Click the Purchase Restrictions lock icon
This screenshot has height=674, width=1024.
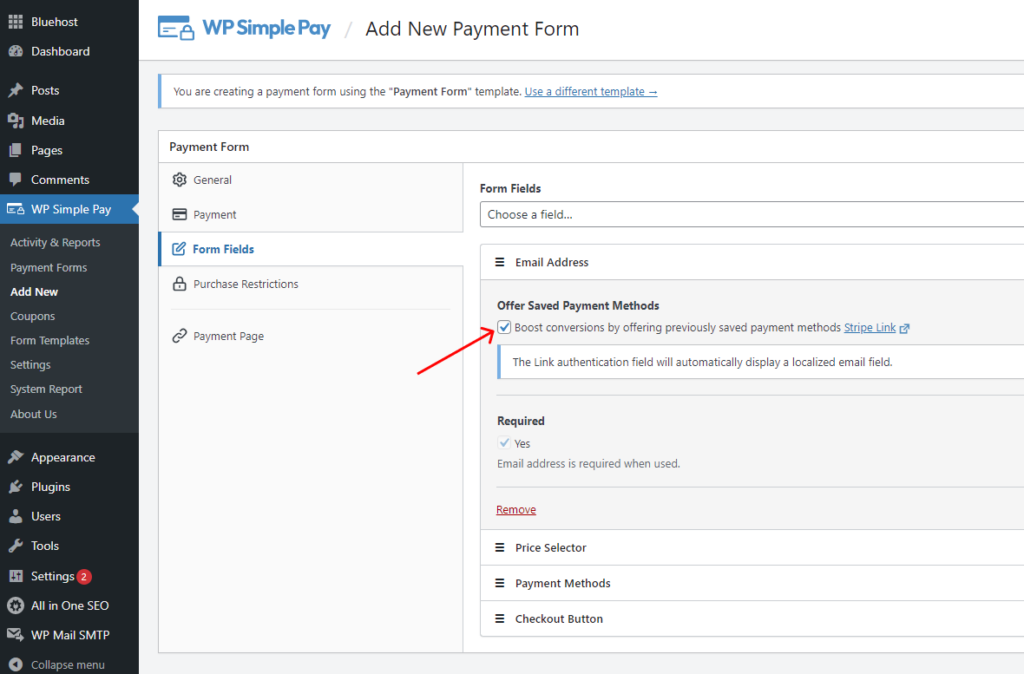pos(179,284)
